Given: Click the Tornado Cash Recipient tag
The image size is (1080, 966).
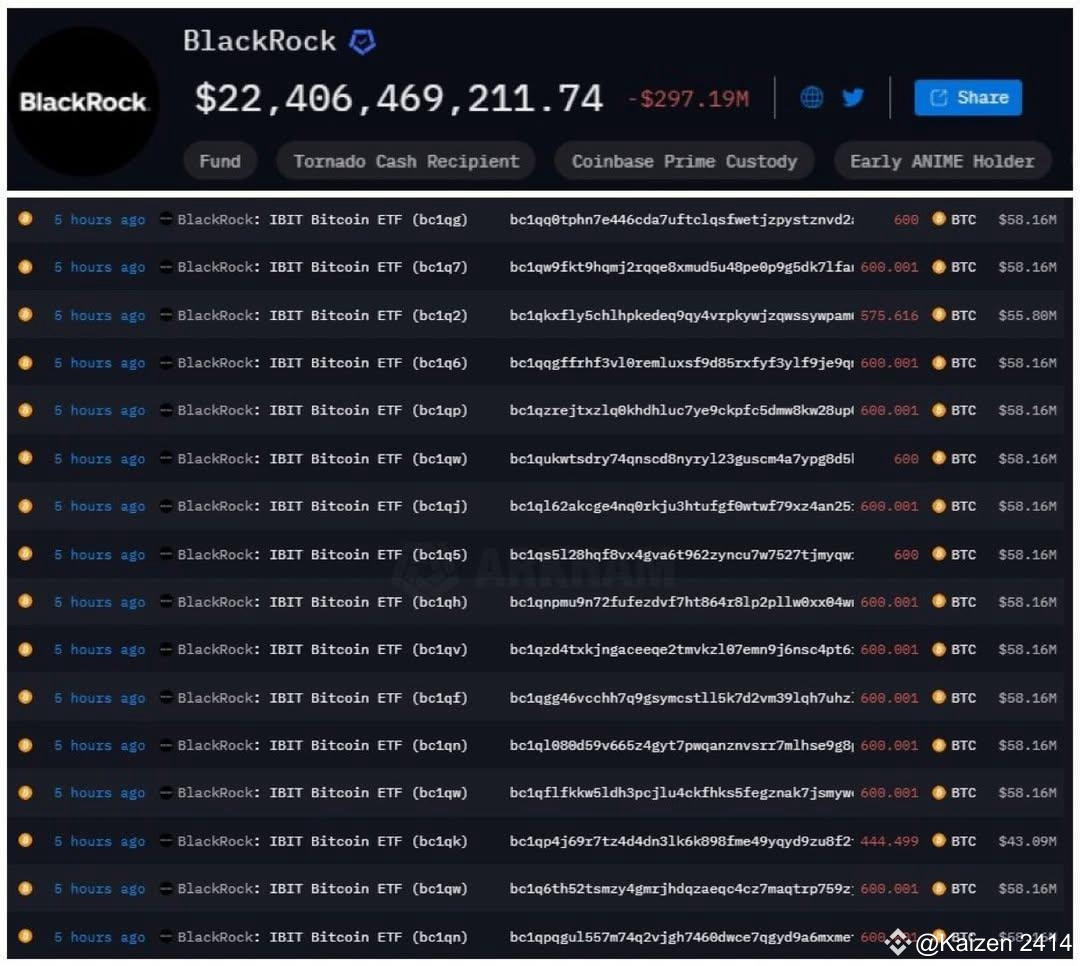Looking at the screenshot, I should pos(405,160).
